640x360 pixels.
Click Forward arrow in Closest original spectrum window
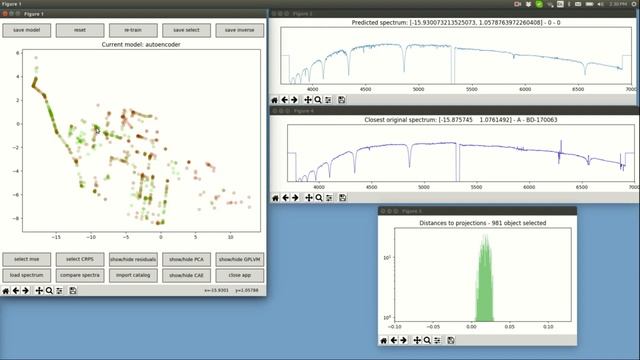[x=295, y=198]
